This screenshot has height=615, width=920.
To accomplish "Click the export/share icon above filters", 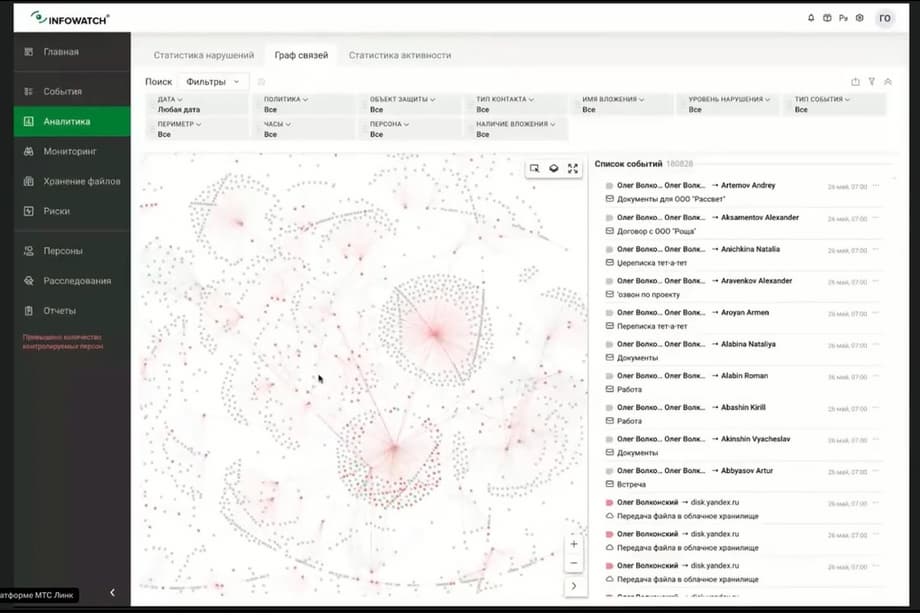I will pyautogui.click(x=855, y=82).
